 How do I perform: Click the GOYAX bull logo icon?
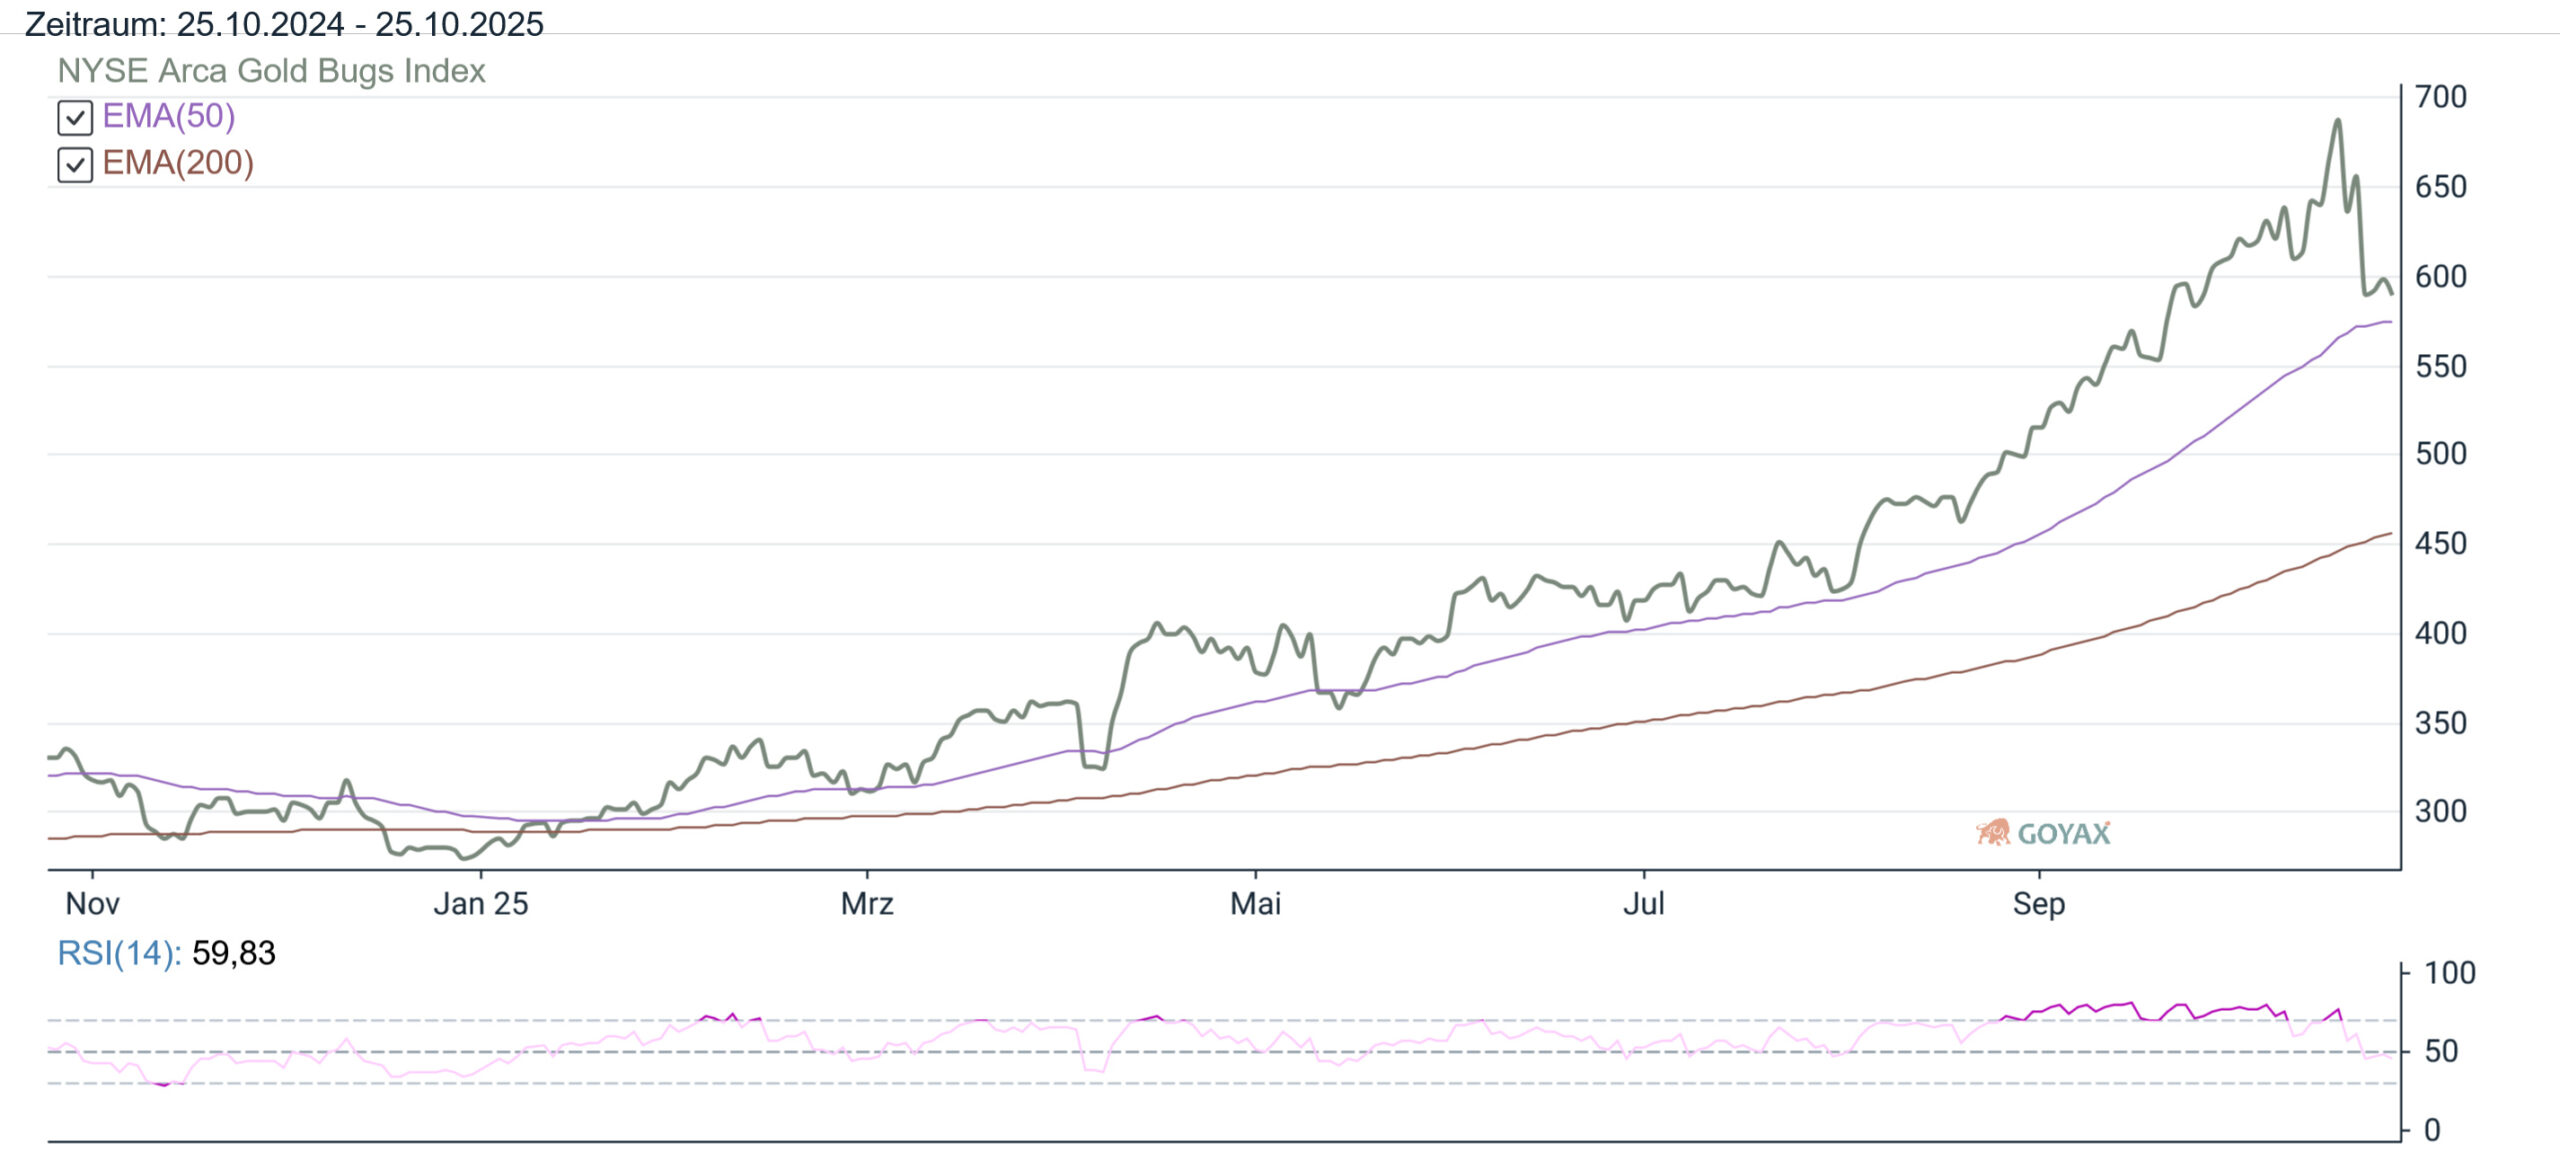[1992, 833]
